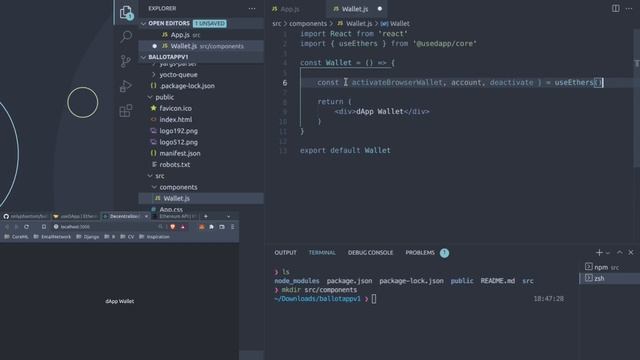The height and width of the screenshot is (360, 640).
Task: Open the Django bookmarks folder
Action: tap(87, 237)
